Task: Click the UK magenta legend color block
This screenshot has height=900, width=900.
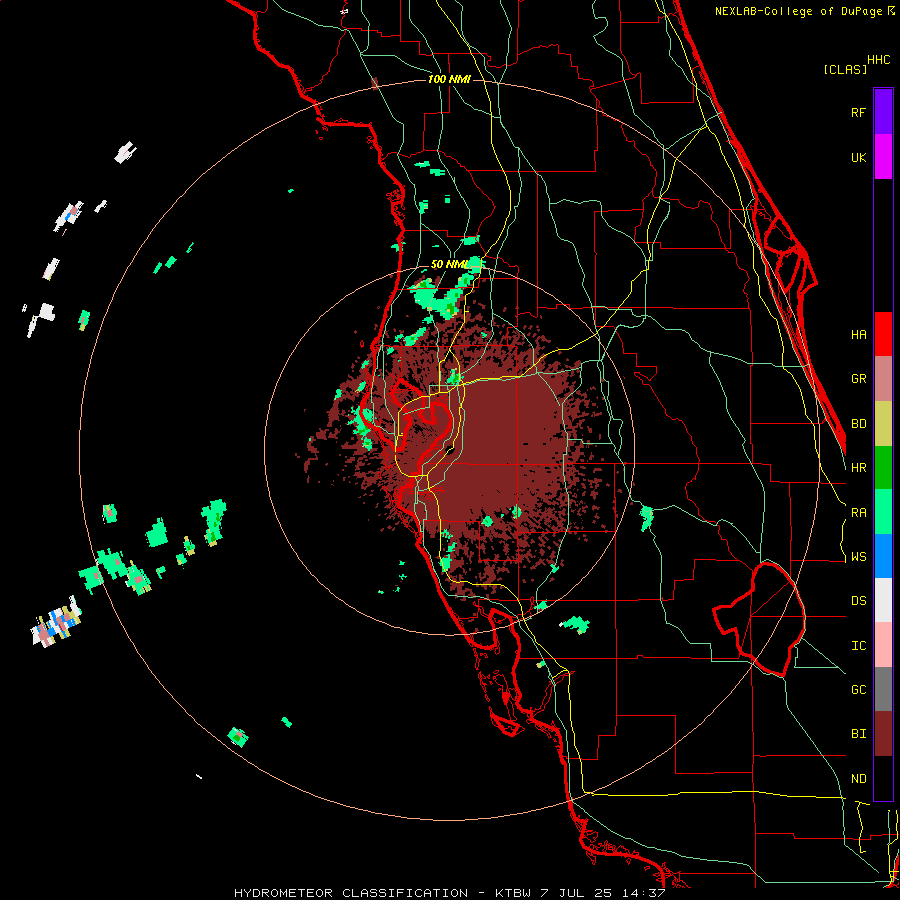Action: pyautogui.click(x=883, y=157)
